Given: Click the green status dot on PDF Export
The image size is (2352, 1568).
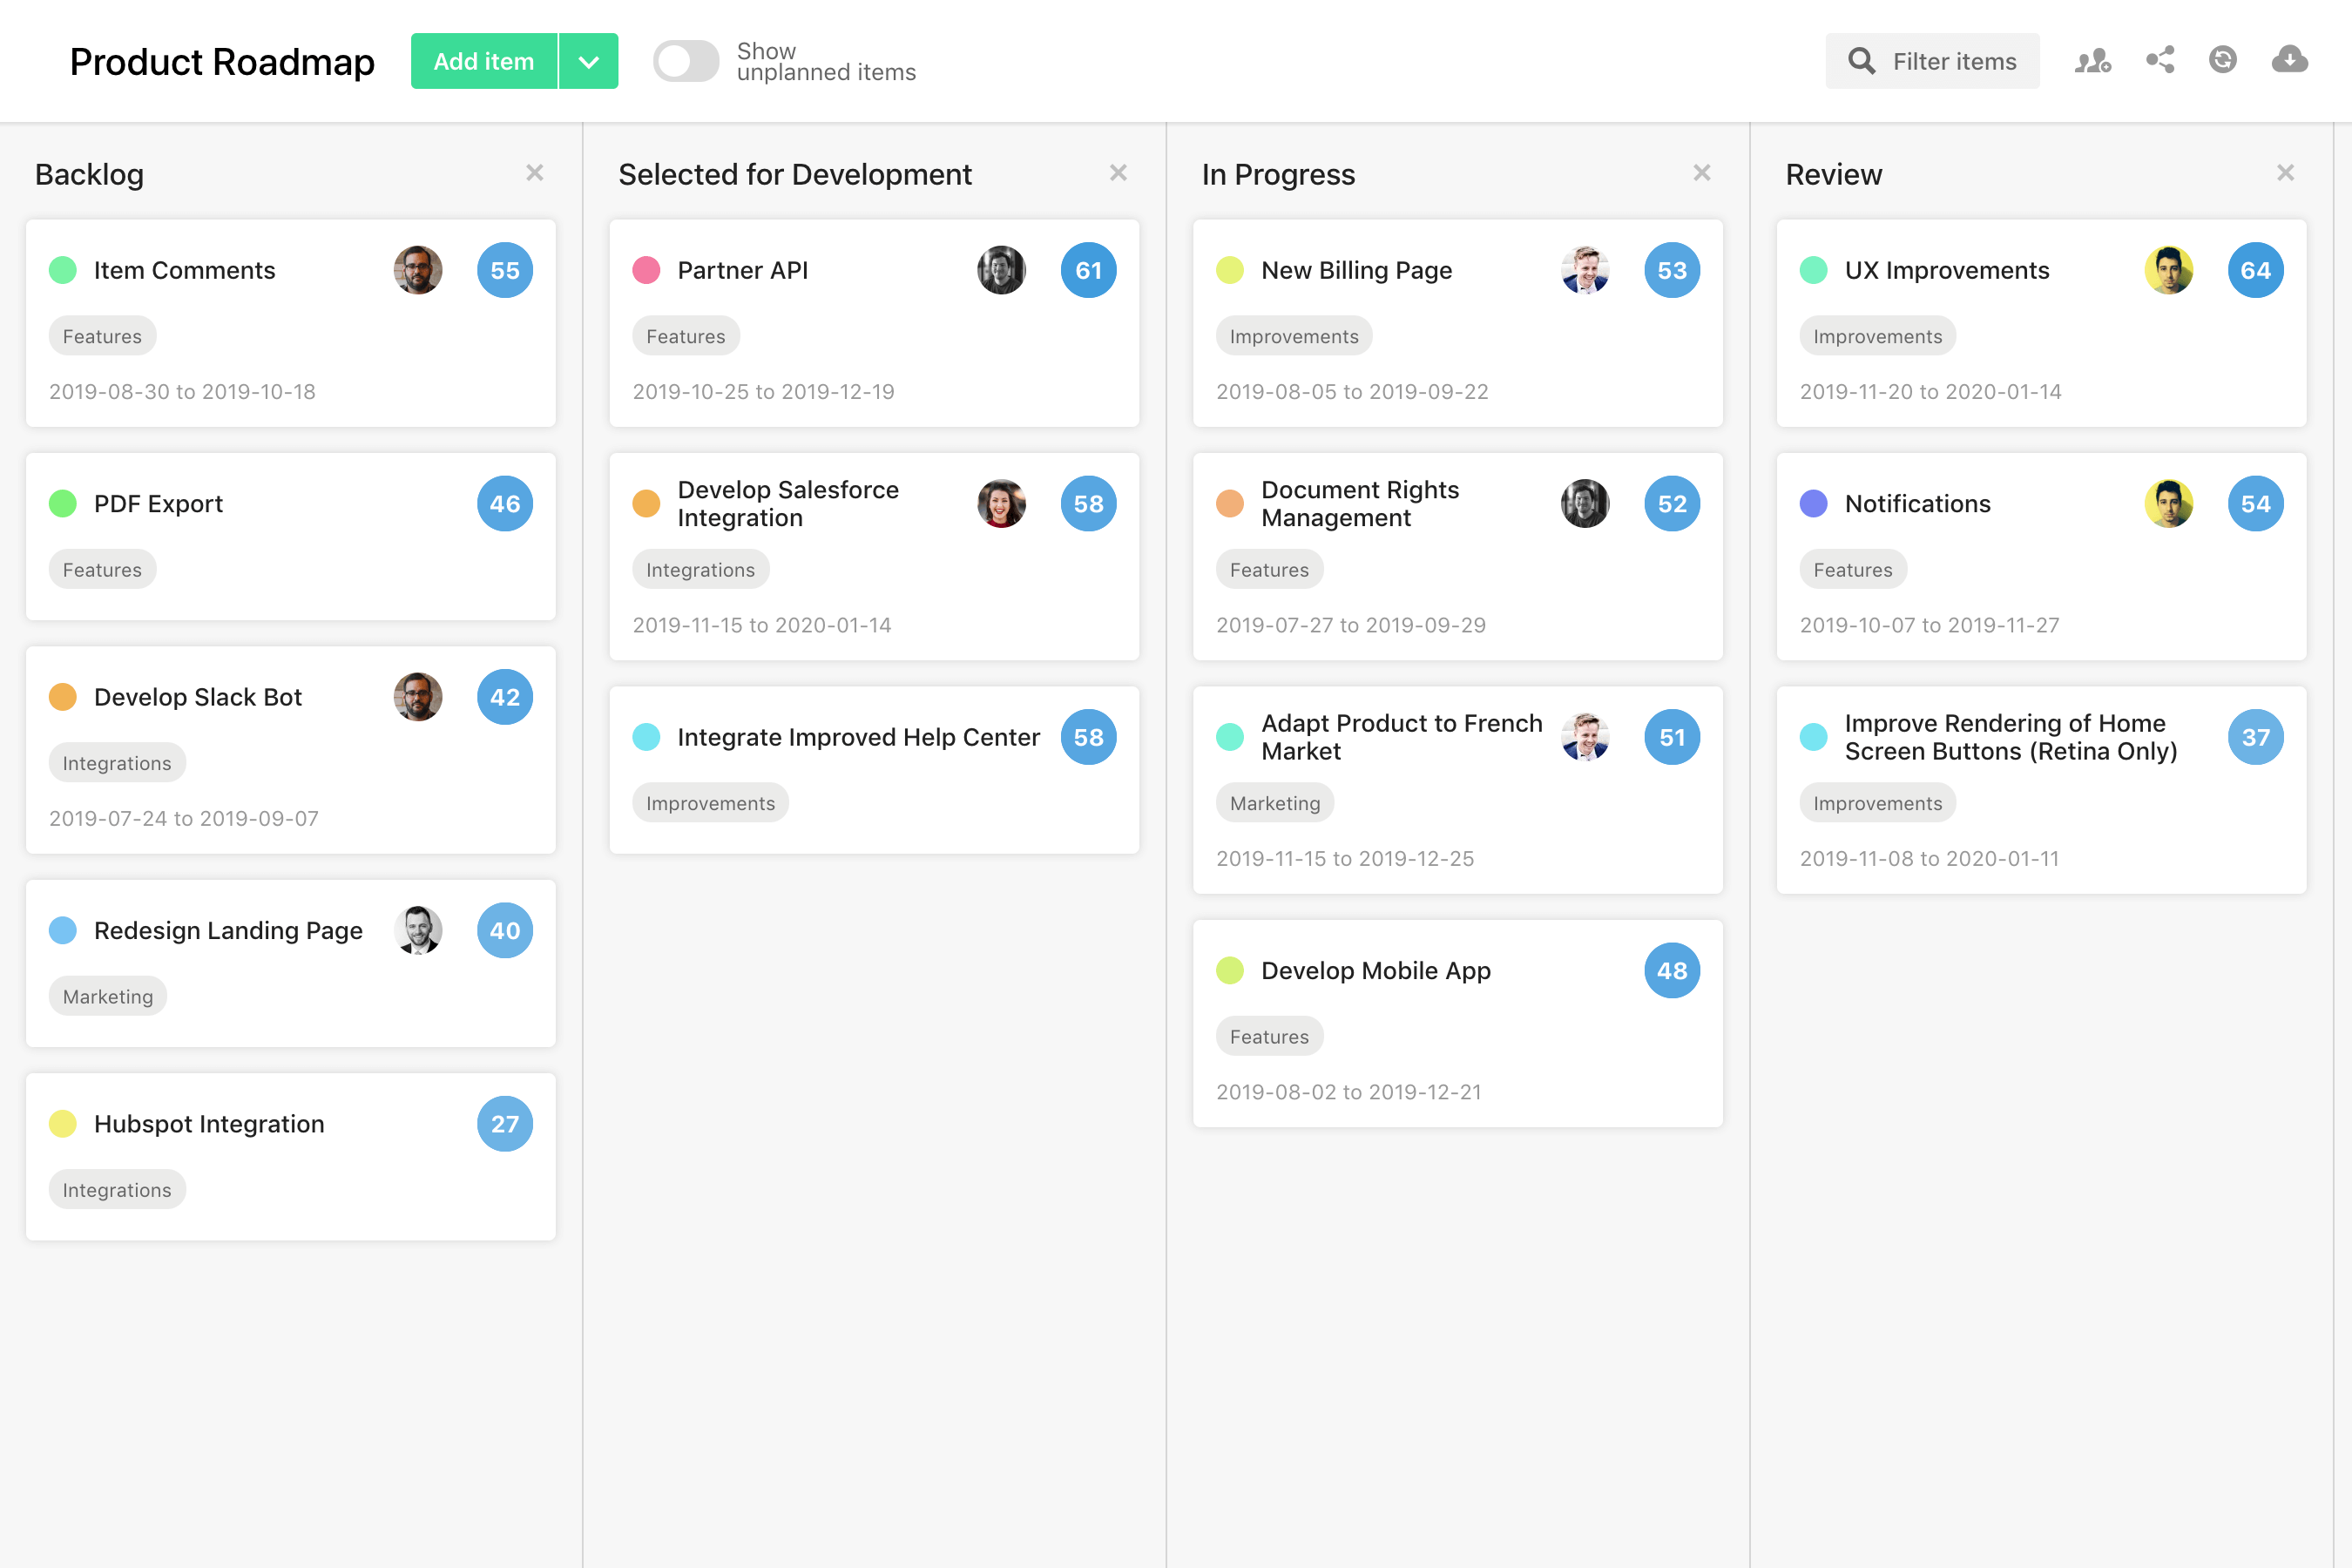Looking at the screenshot, I should pyautogui.click(x=63, y=503).
